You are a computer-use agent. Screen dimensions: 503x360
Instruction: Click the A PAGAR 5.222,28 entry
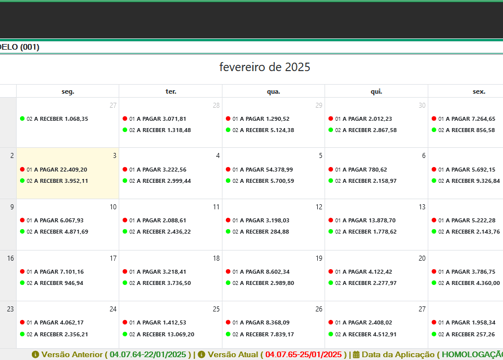[463, 220]
